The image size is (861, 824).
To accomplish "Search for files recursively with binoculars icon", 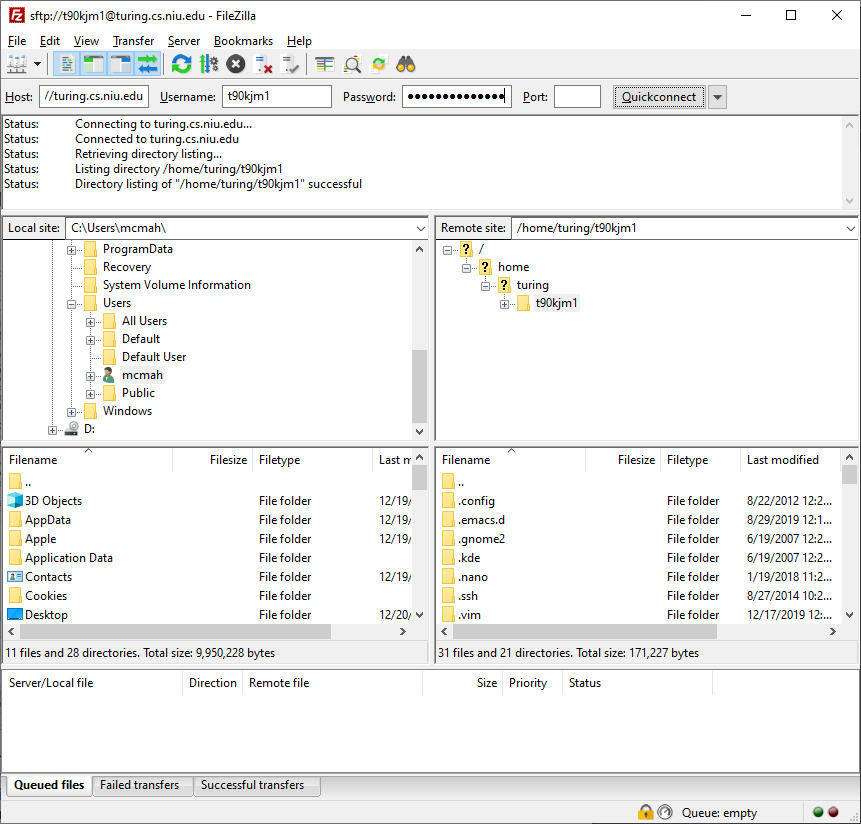I will 406,65.
